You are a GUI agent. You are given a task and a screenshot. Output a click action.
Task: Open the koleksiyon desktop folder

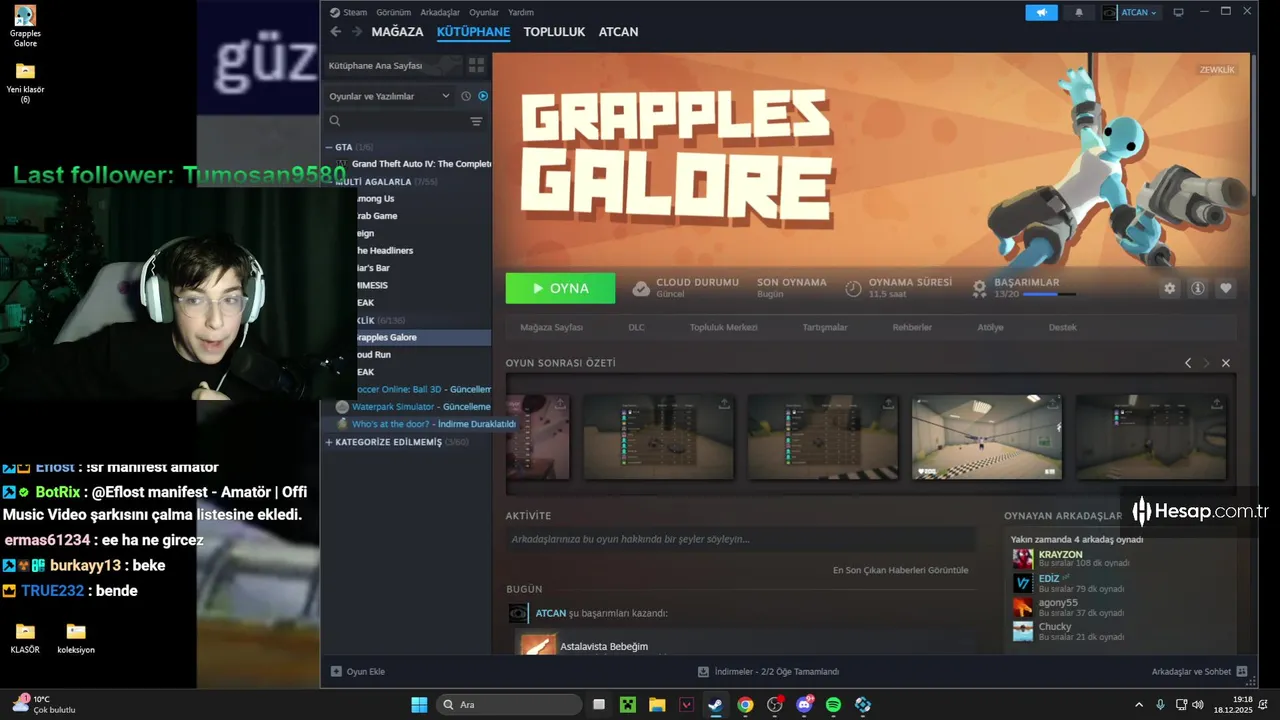pos(76,638)
